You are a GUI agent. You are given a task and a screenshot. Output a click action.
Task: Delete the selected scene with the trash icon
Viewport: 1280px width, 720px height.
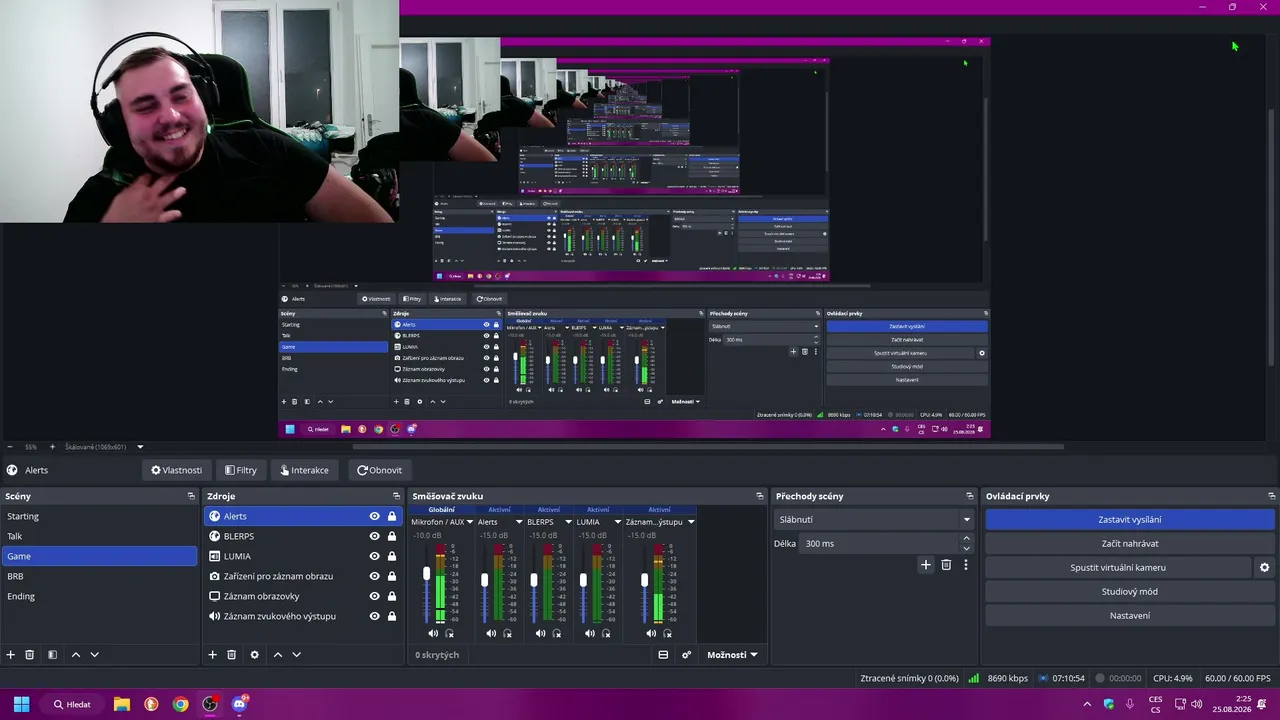[x=30, y=655]
